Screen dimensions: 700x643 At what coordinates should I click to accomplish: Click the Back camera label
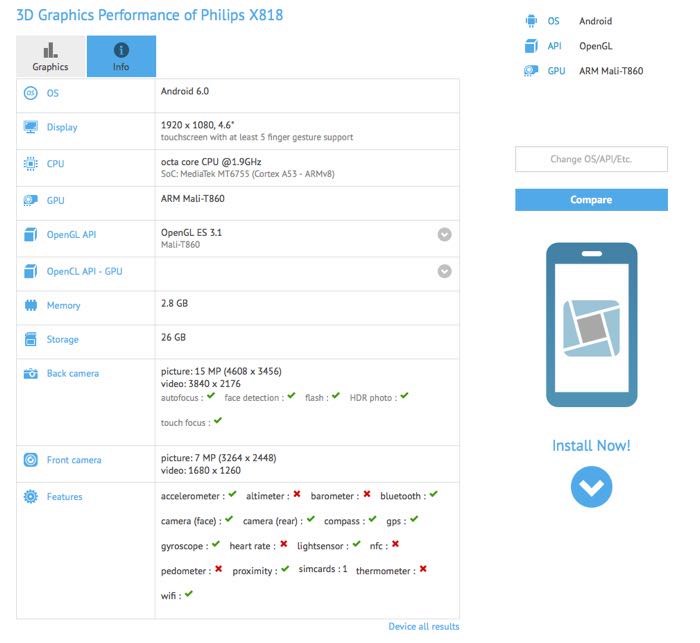[x=73, y=373]
